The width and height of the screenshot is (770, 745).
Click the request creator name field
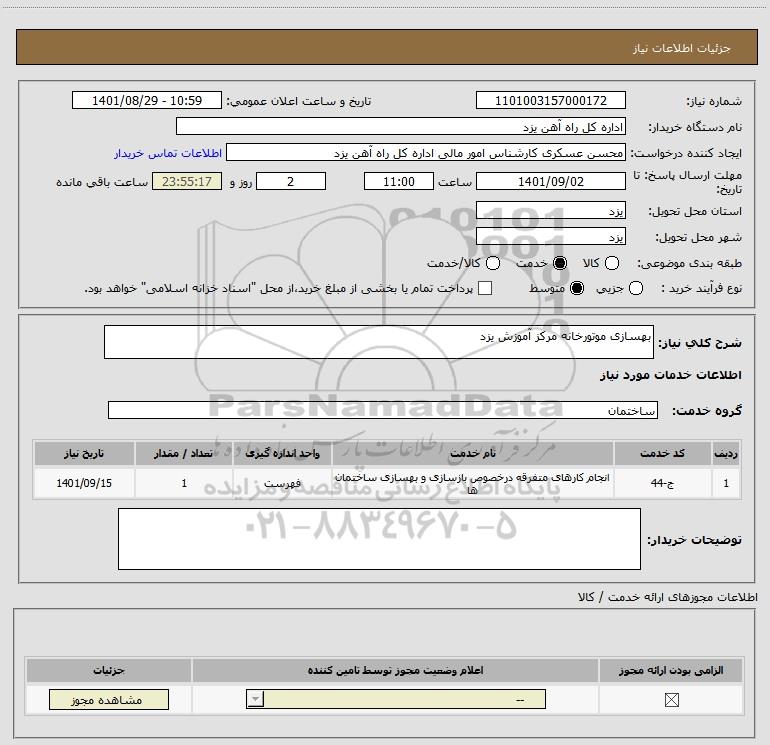(x=426, y=153)
